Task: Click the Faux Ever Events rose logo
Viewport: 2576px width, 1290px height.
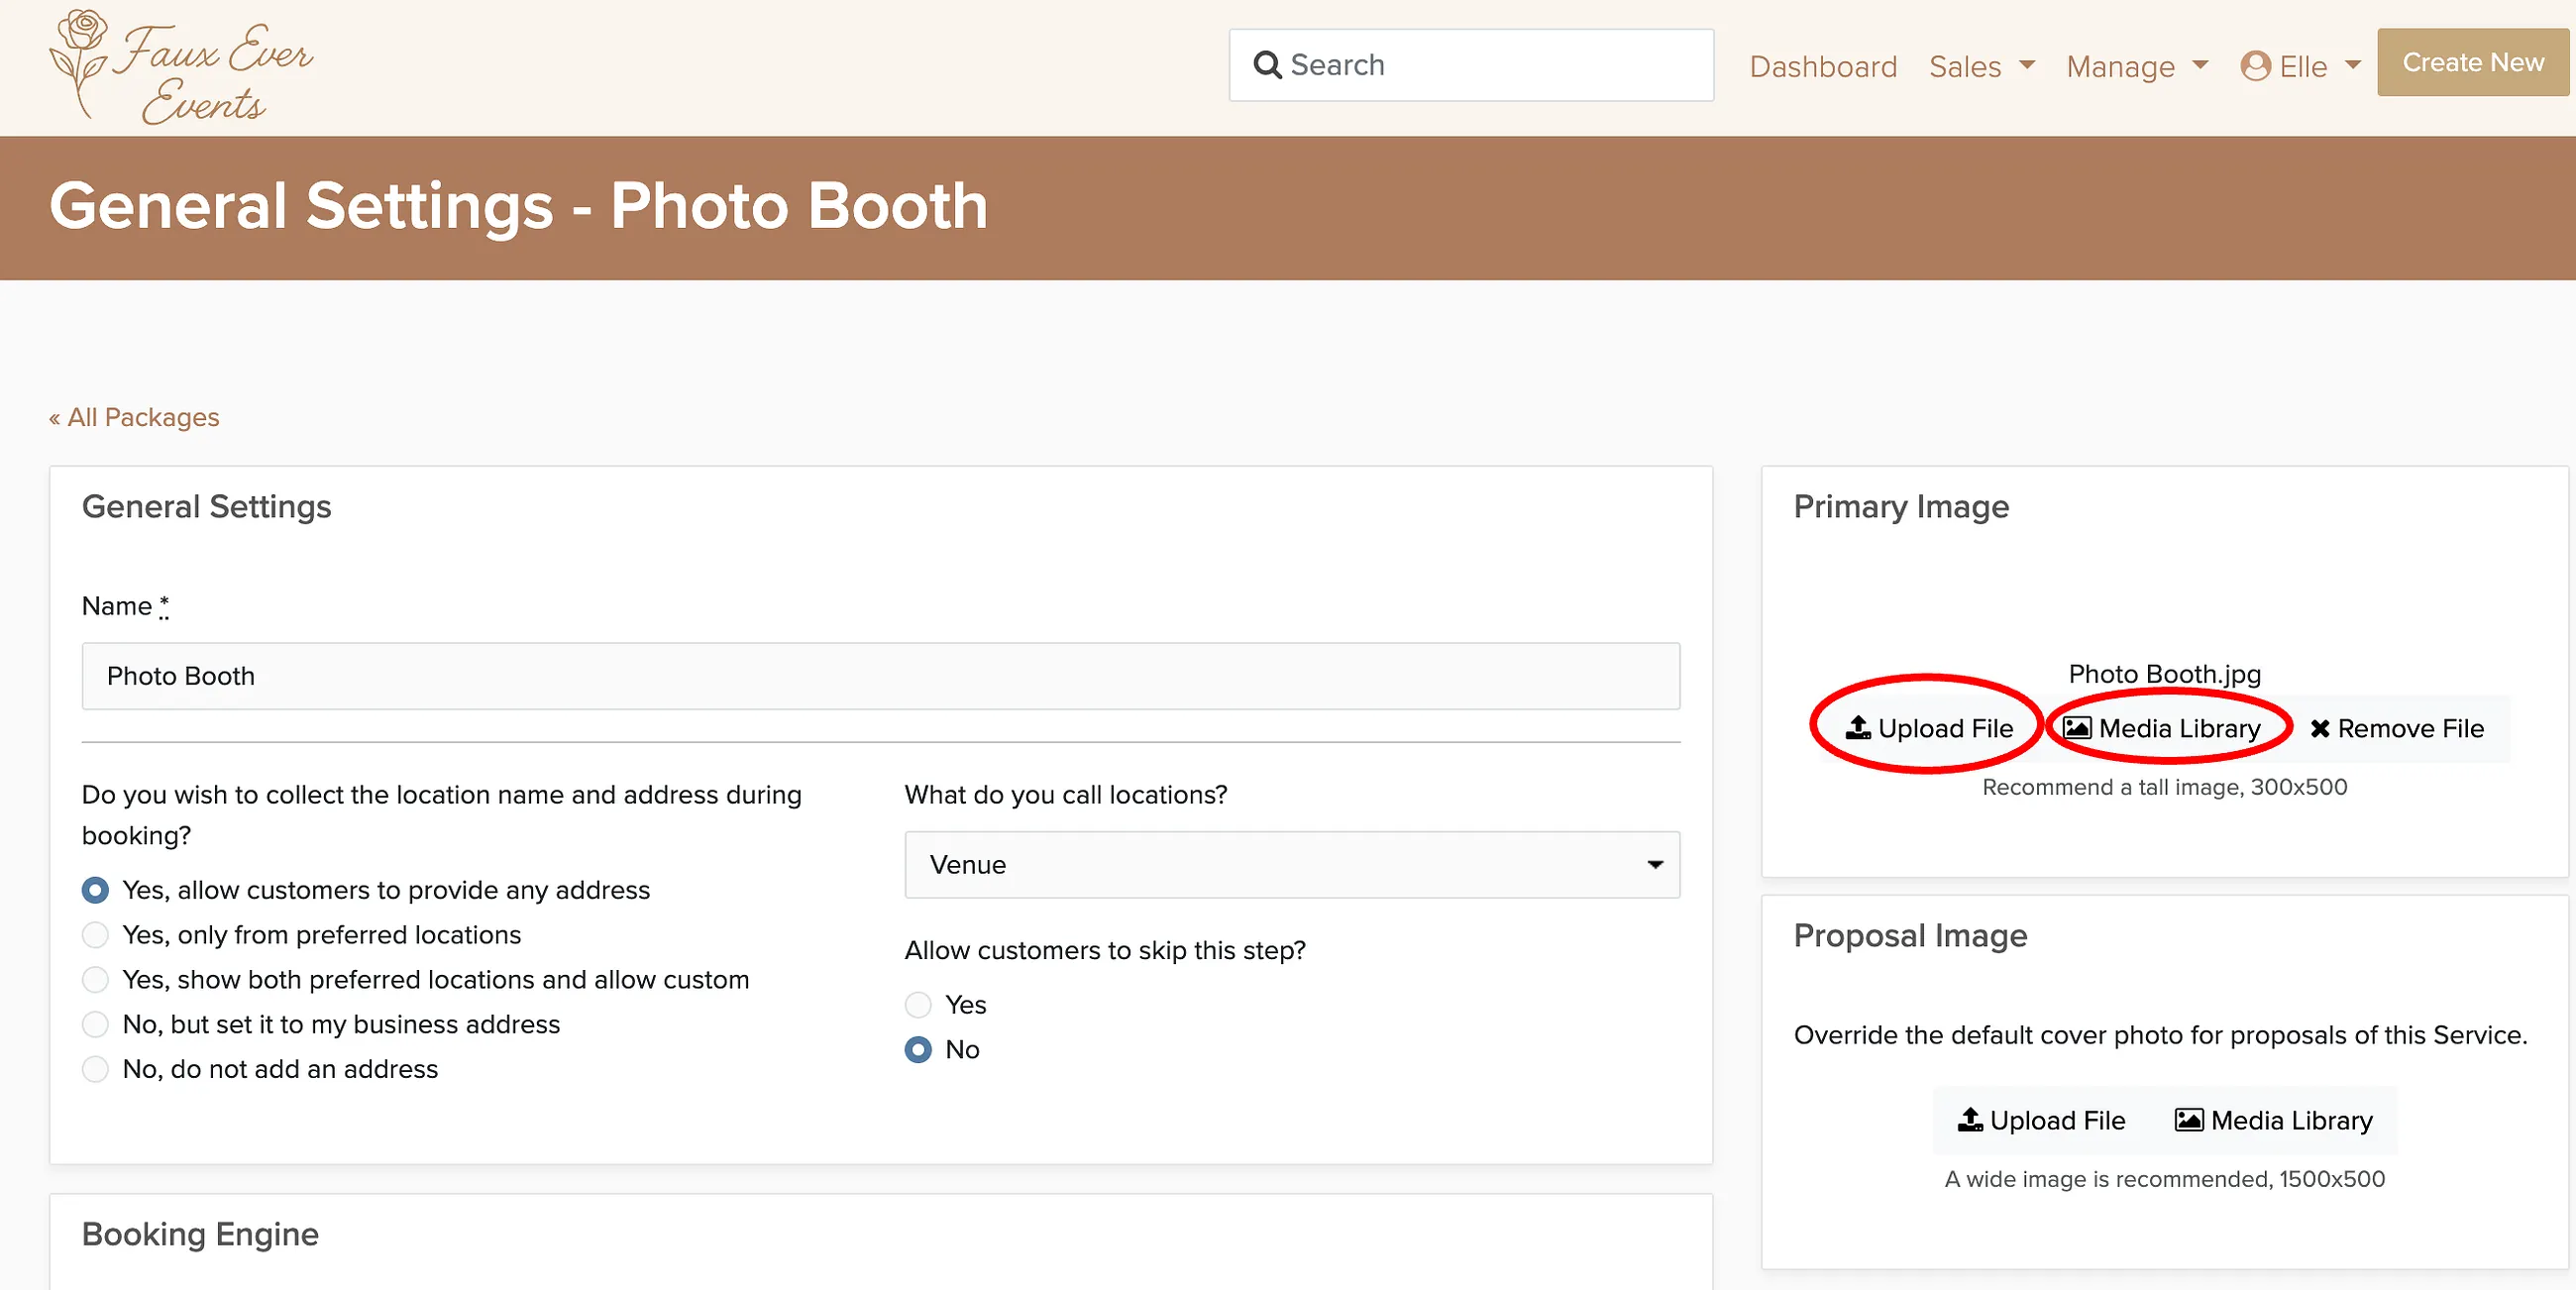Action: click(79, 63)
